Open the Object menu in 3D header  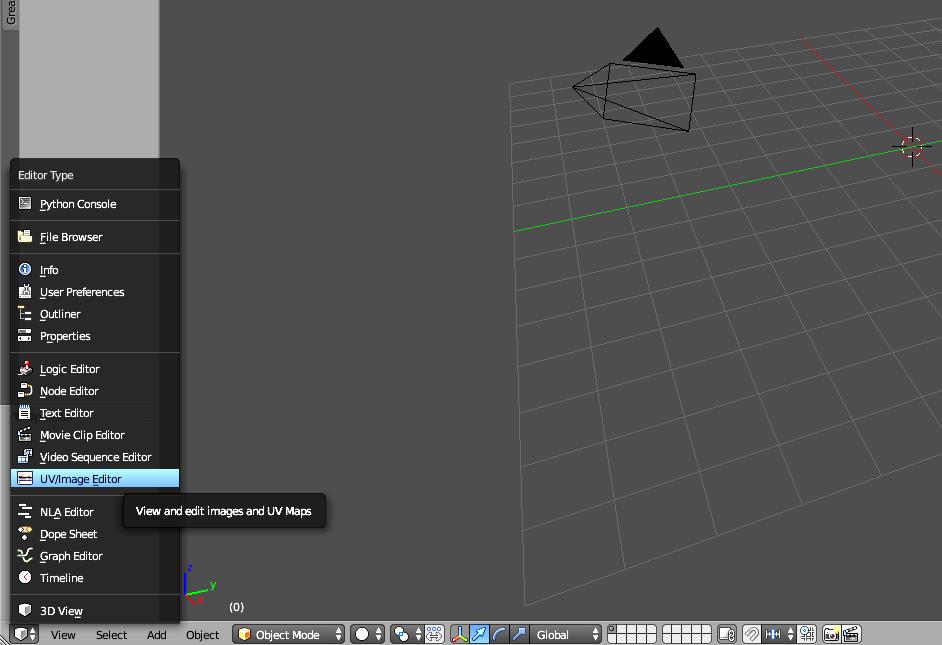(202, 635)
